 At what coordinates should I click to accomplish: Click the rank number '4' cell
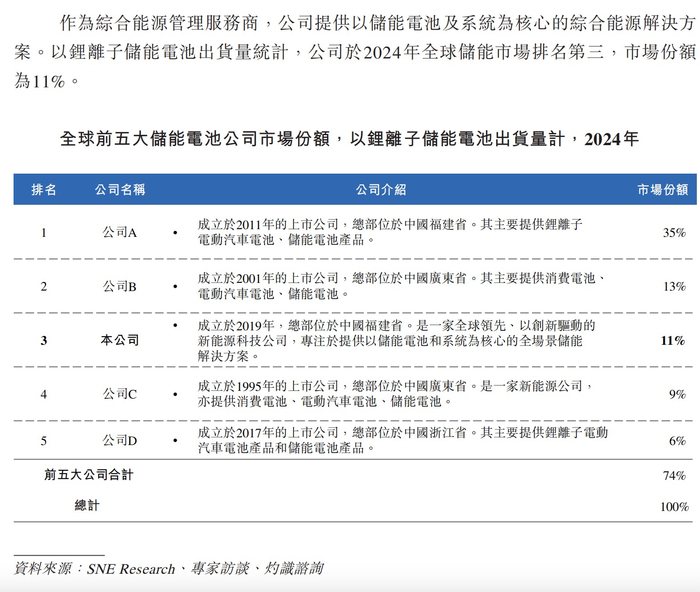[44, 394]
